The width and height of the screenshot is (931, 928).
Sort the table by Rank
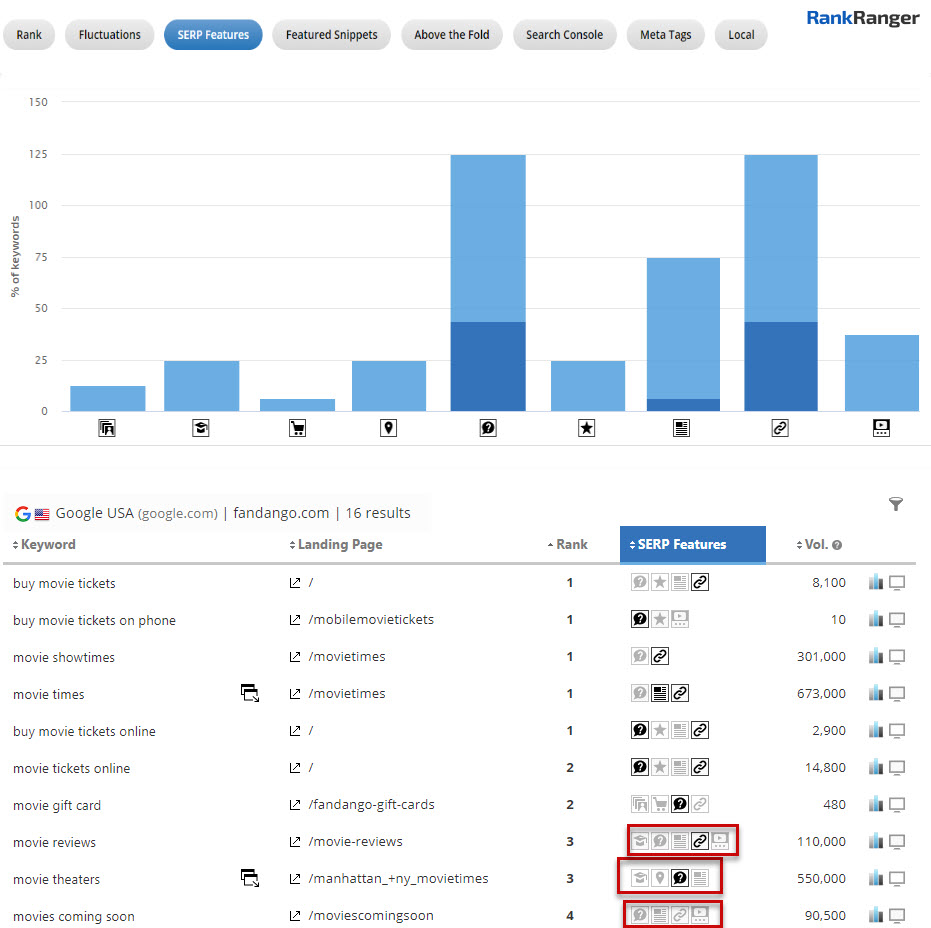pos(568,544)
